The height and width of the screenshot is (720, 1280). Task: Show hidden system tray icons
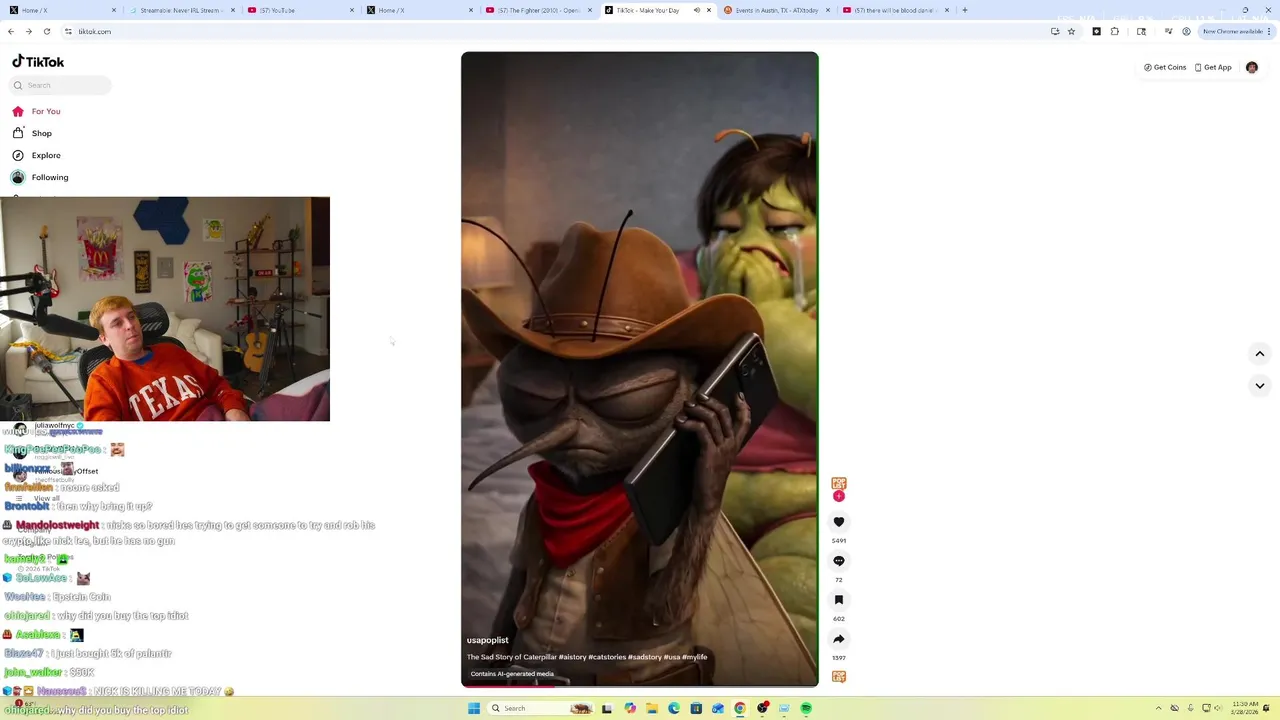1159,708
